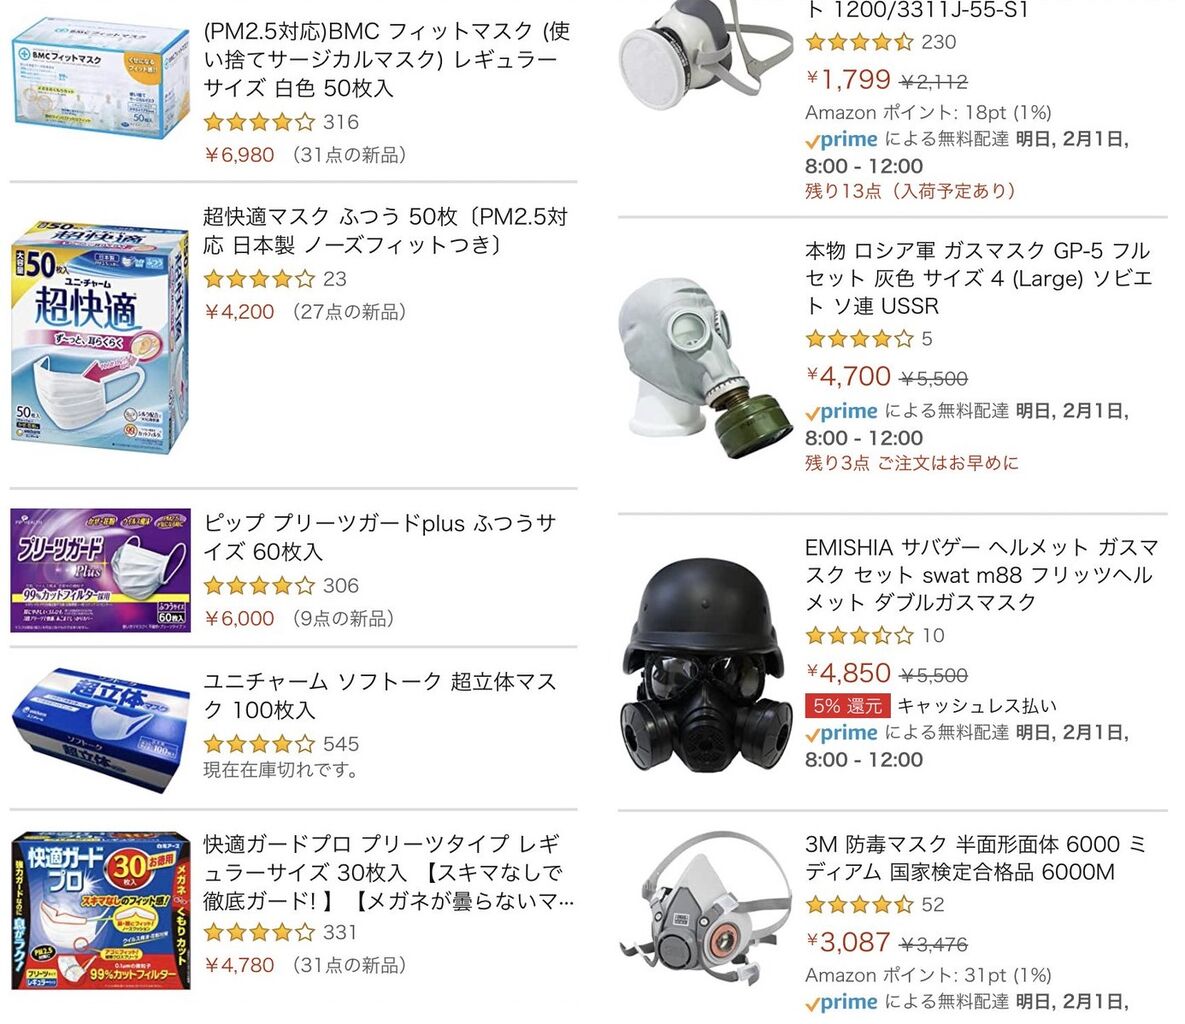
Task: Click the star rating with 316 reviews
Action: point(259,122)
